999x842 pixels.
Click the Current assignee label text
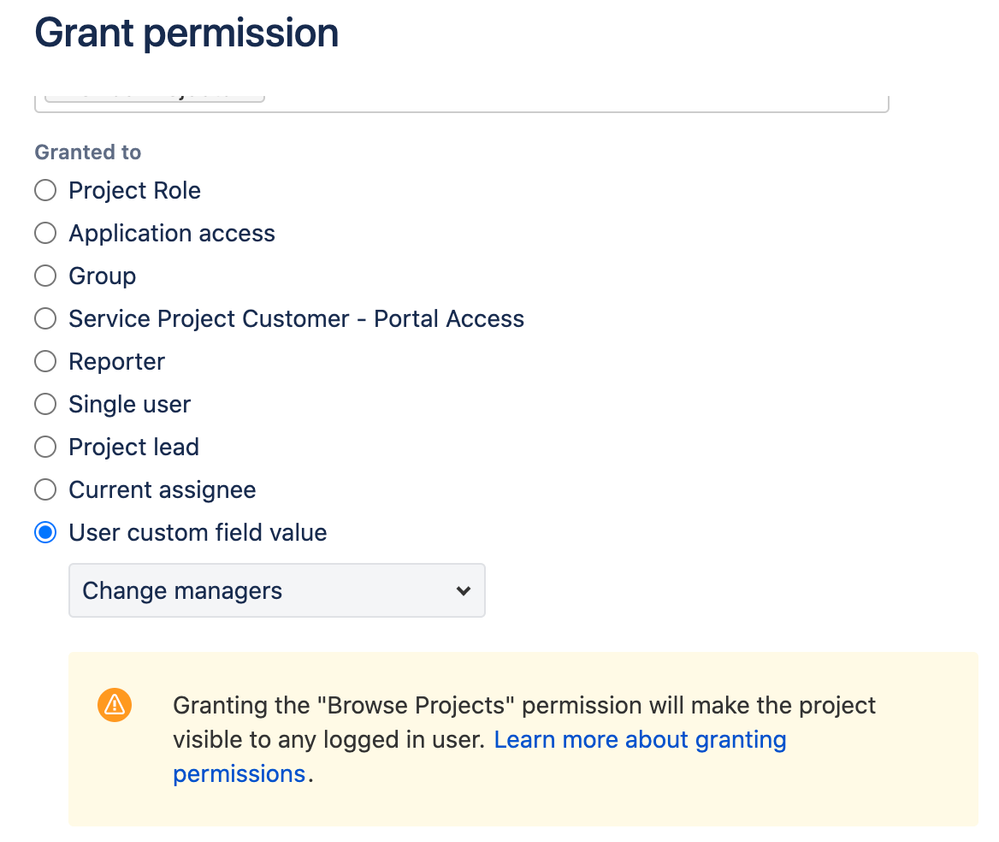162,490
